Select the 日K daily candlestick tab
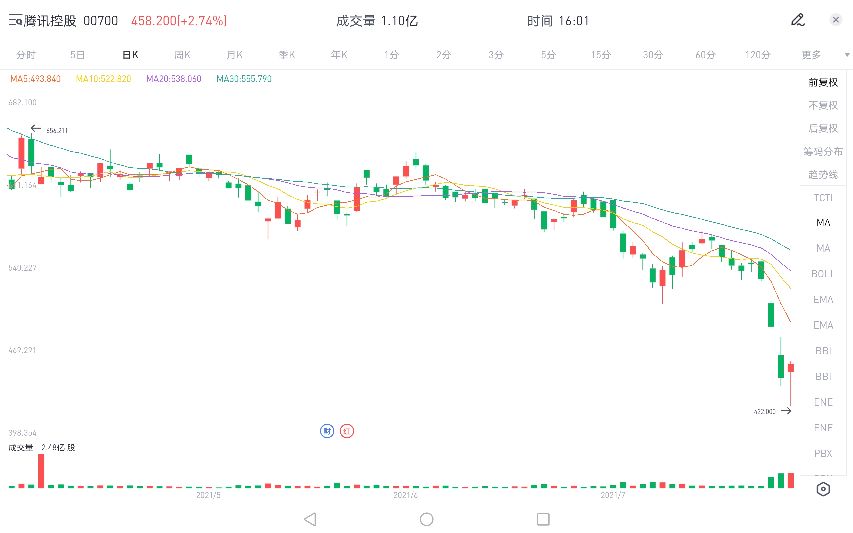This screenshot has width=853, height=533. (130, 55)
